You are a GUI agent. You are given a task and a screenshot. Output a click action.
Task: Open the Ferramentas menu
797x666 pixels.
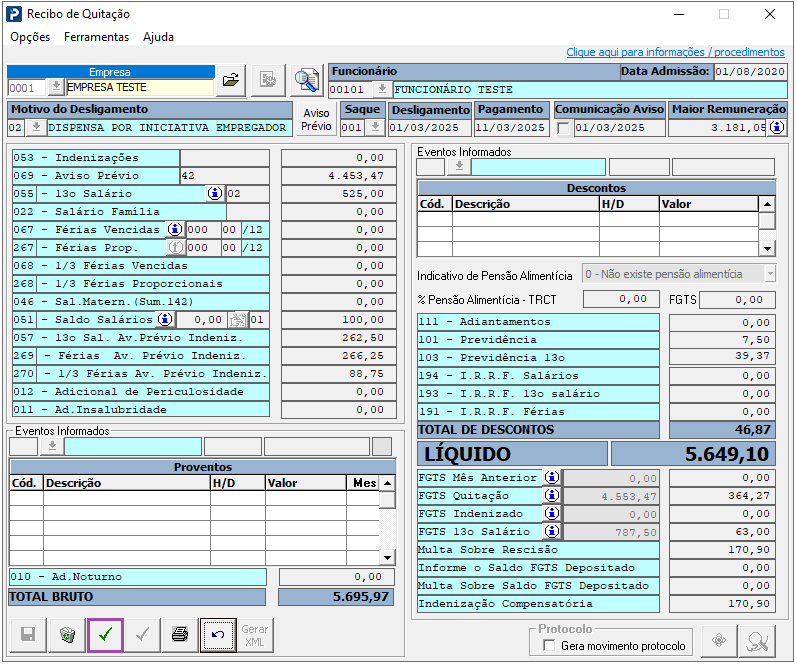tap(96, 37)
